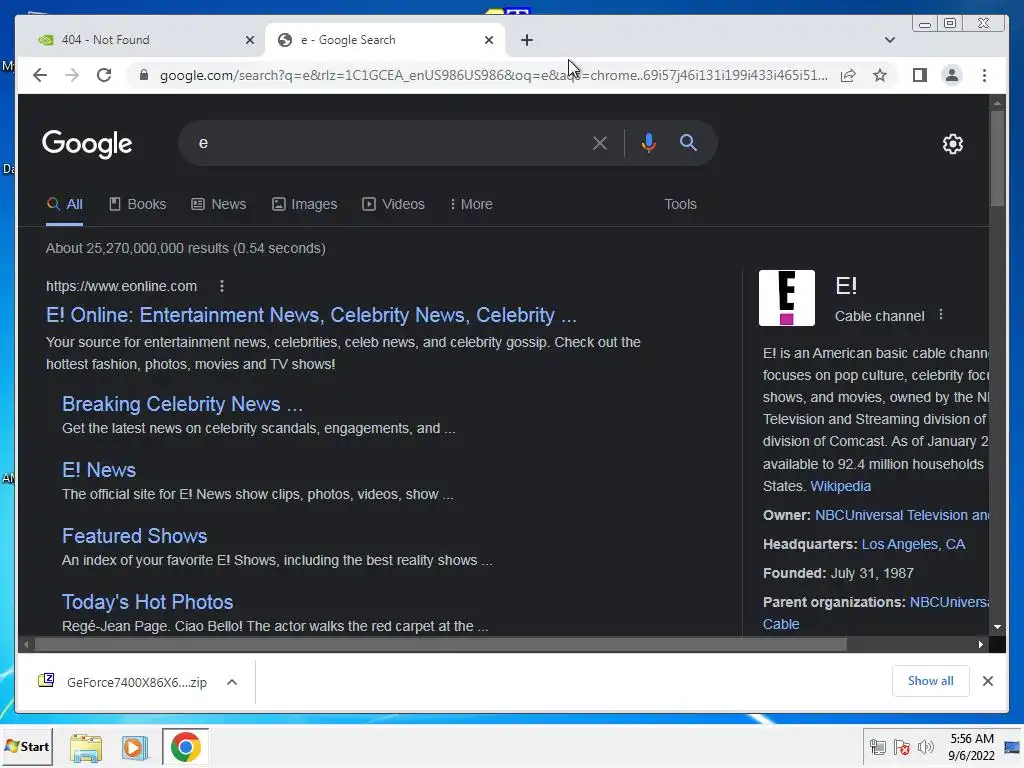Viewport: 1024px width, 768px height.
Task: Click the magnifier search button
Action: tap(688, 142)
